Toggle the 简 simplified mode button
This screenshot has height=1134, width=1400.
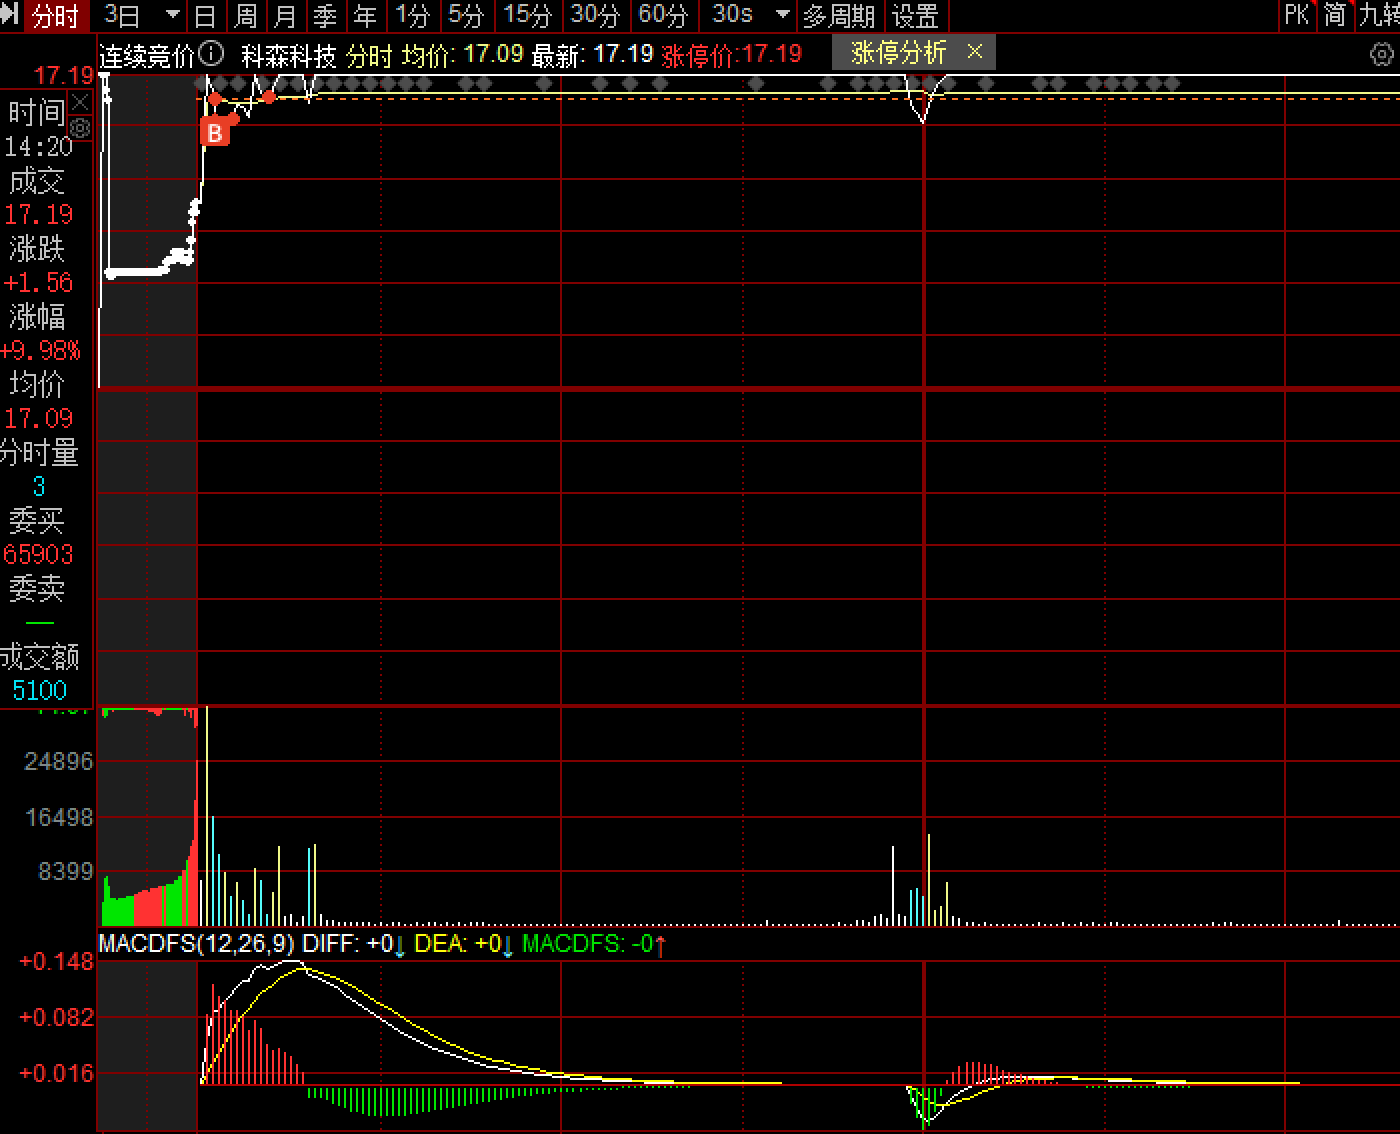click(1335, 15)
